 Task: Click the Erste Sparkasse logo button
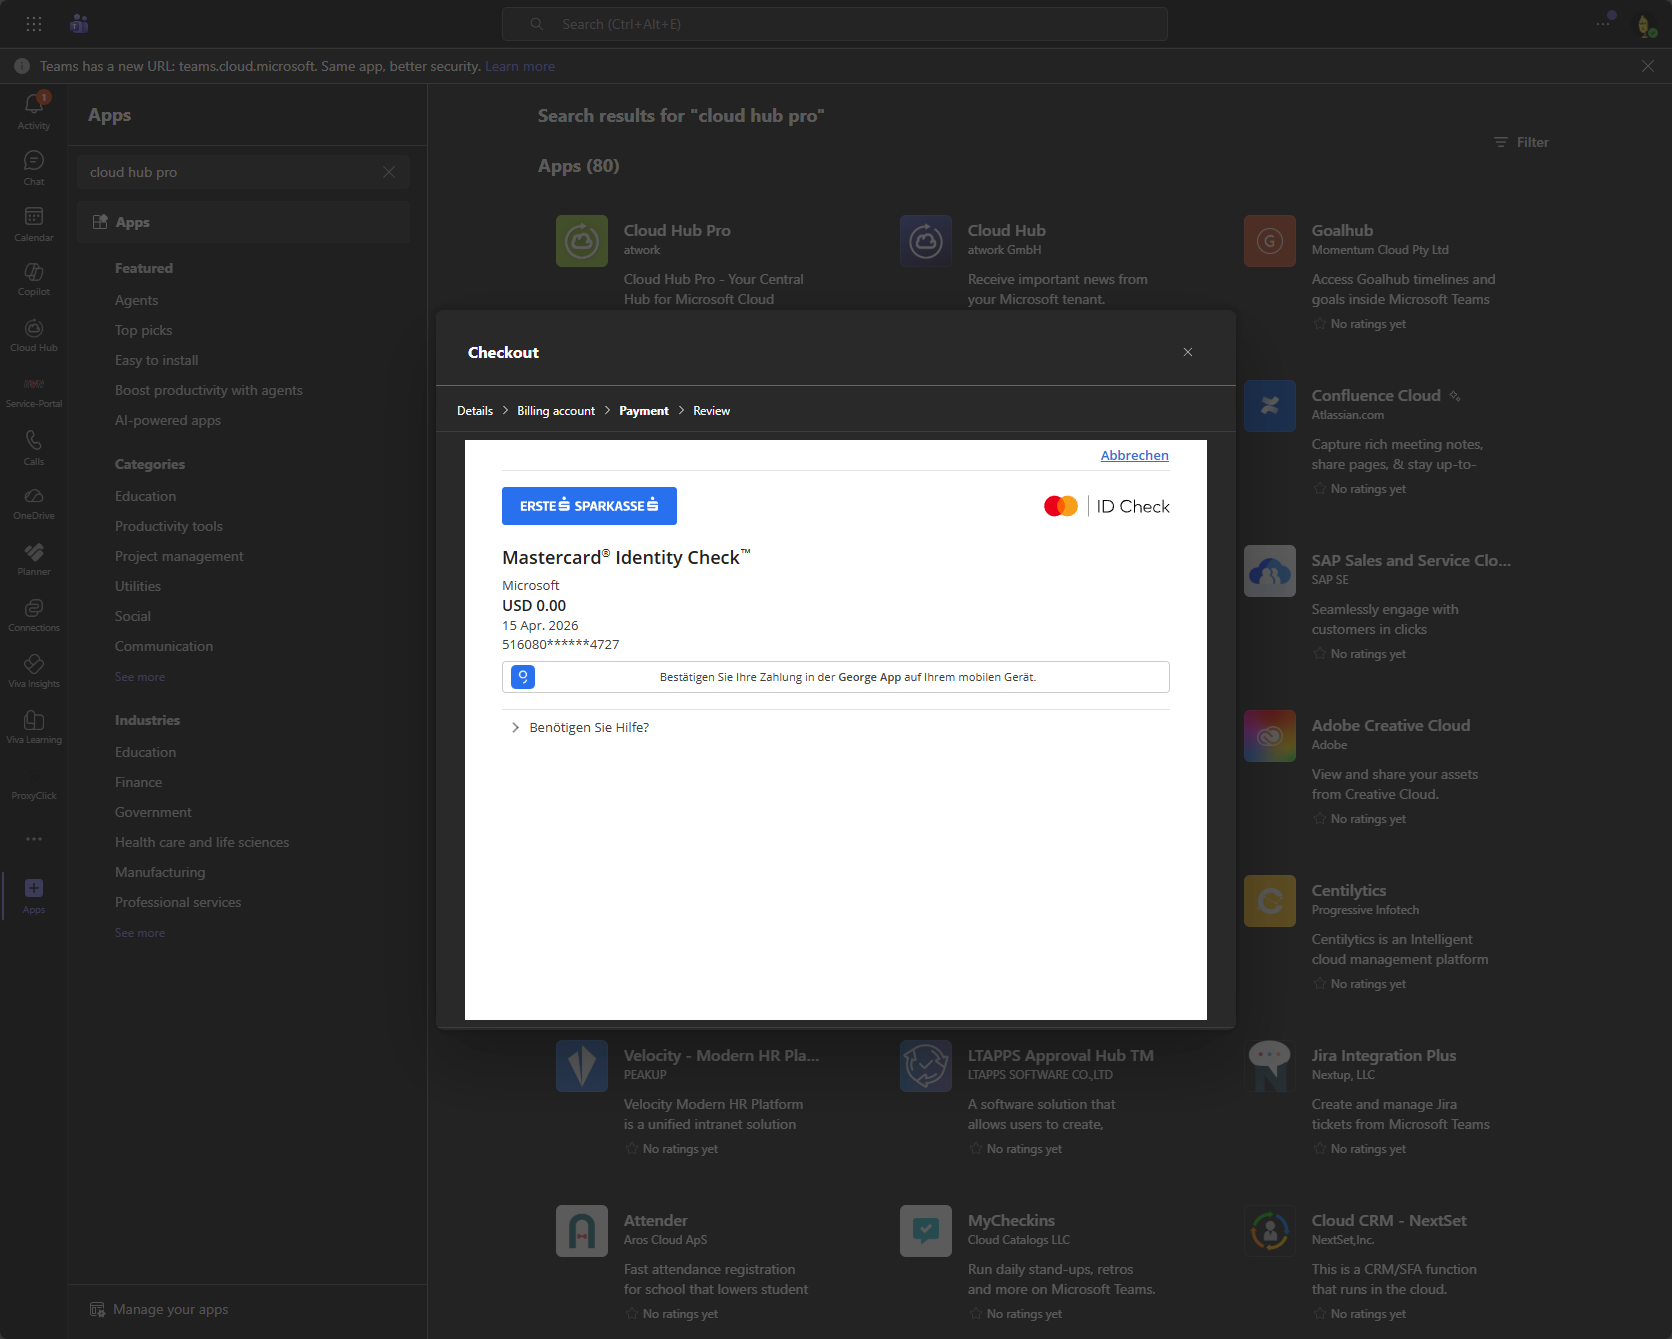pyautogui.click(x=589, y=506)
